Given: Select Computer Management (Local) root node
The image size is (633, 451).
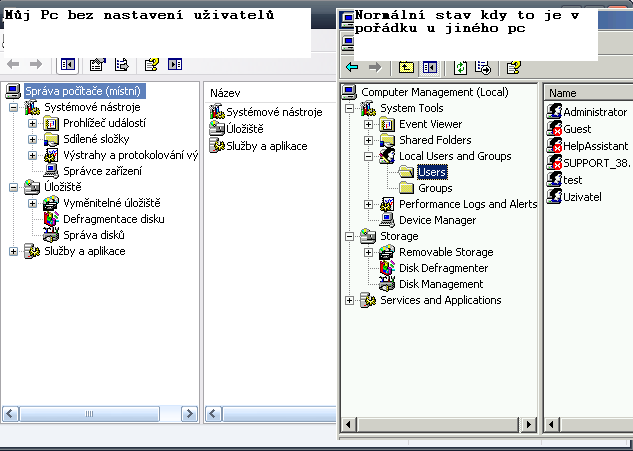Looking at the screenshot, I should (434, 92).
